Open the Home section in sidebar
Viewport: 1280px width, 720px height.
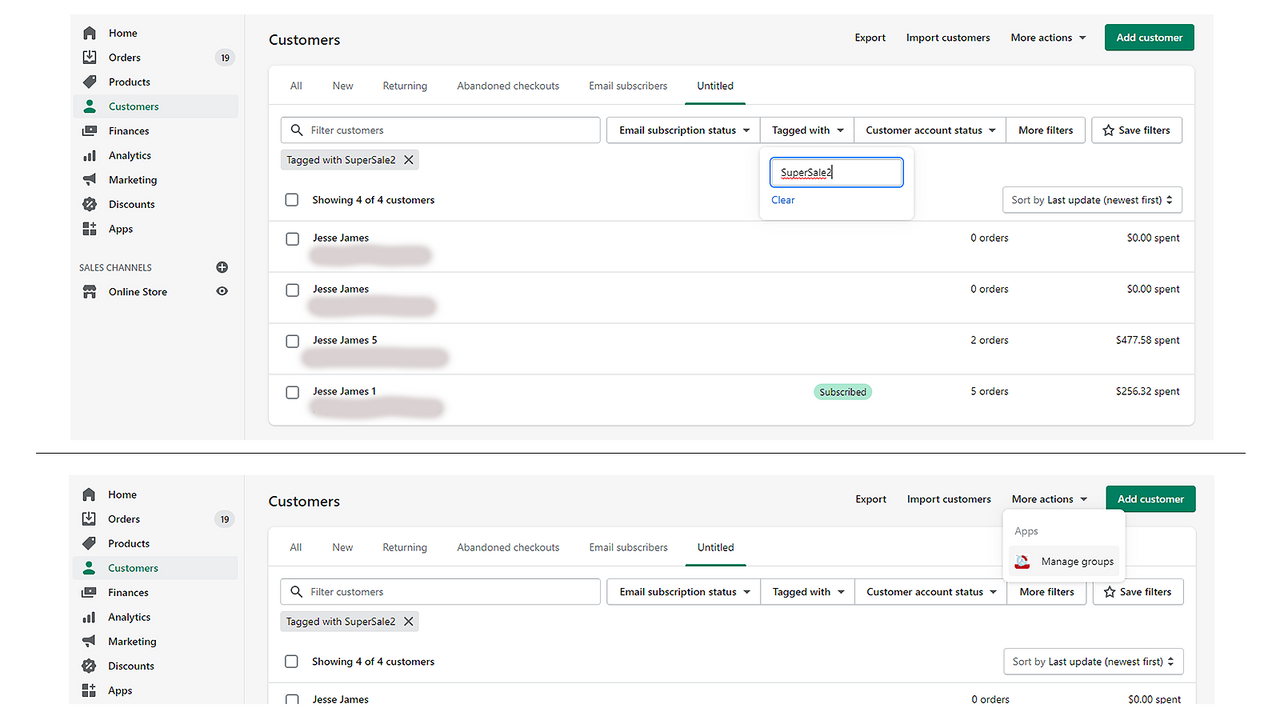pyautogui.click(x=89, y=32)
